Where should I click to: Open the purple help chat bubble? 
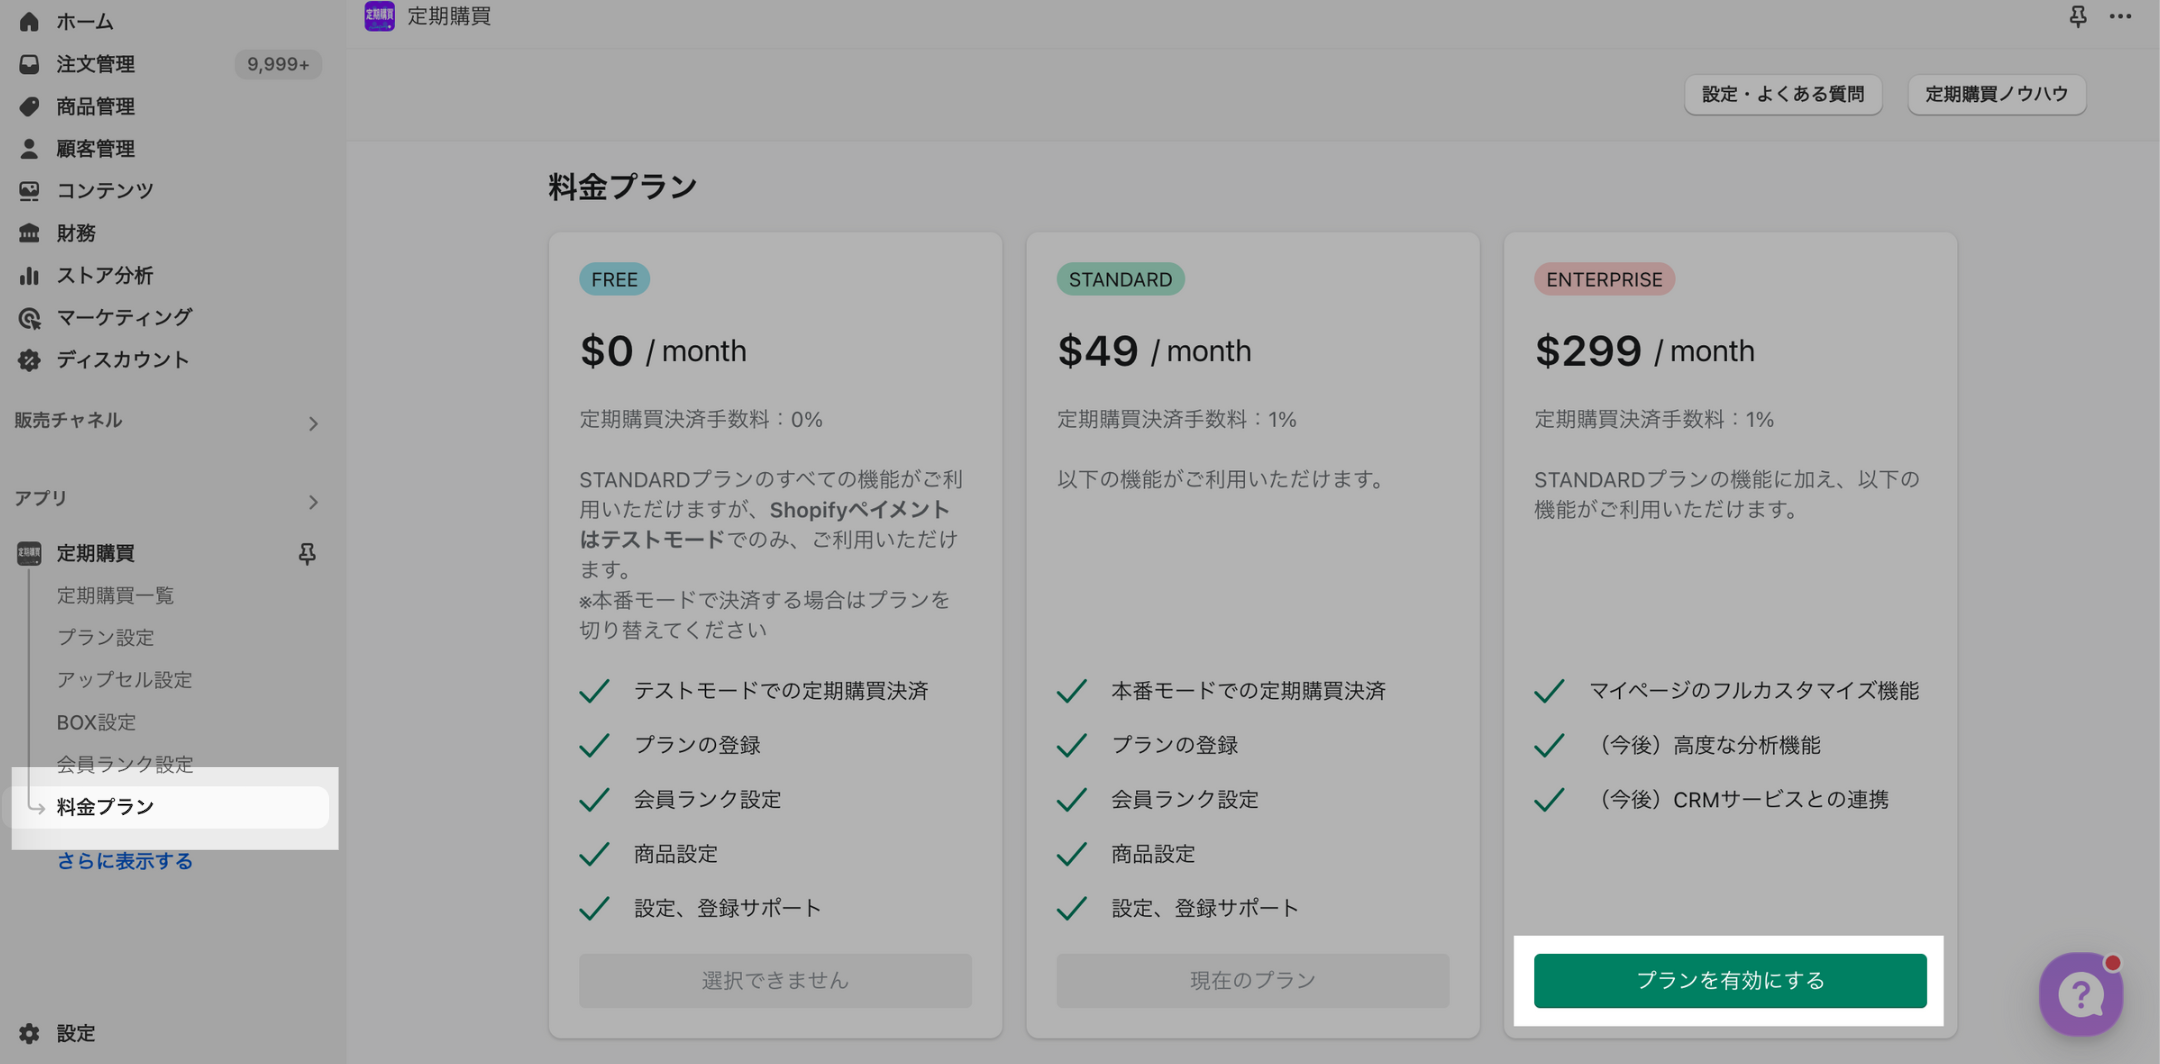[2081, 994]
